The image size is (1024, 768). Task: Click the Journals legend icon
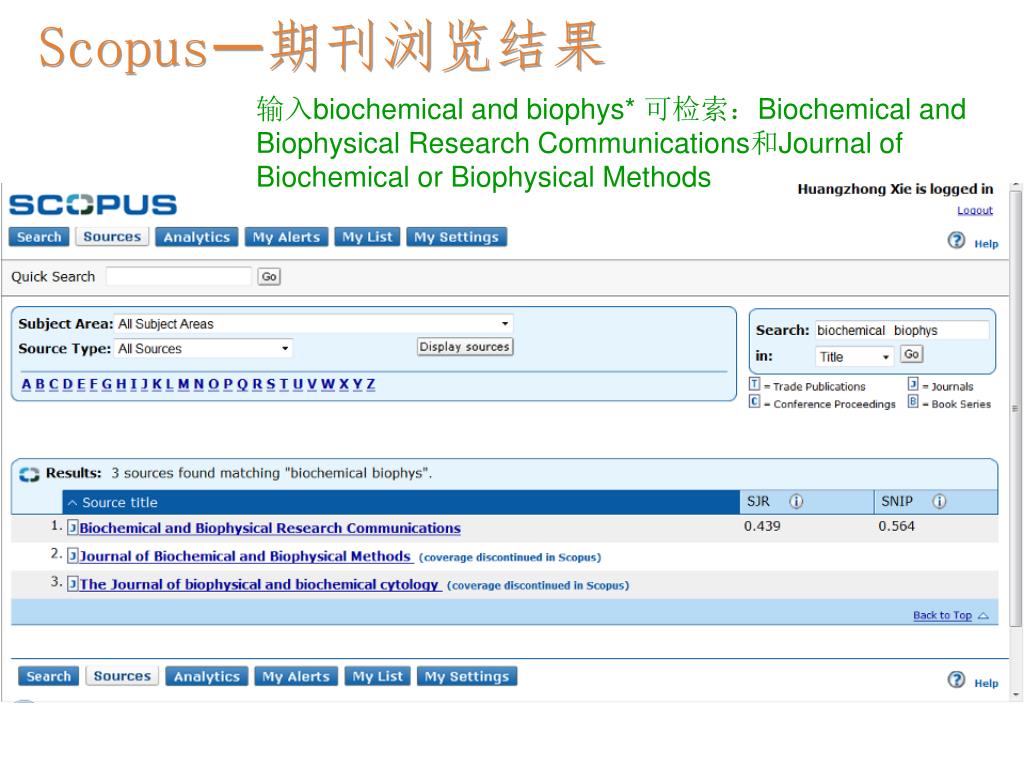(x=913, y=384)
